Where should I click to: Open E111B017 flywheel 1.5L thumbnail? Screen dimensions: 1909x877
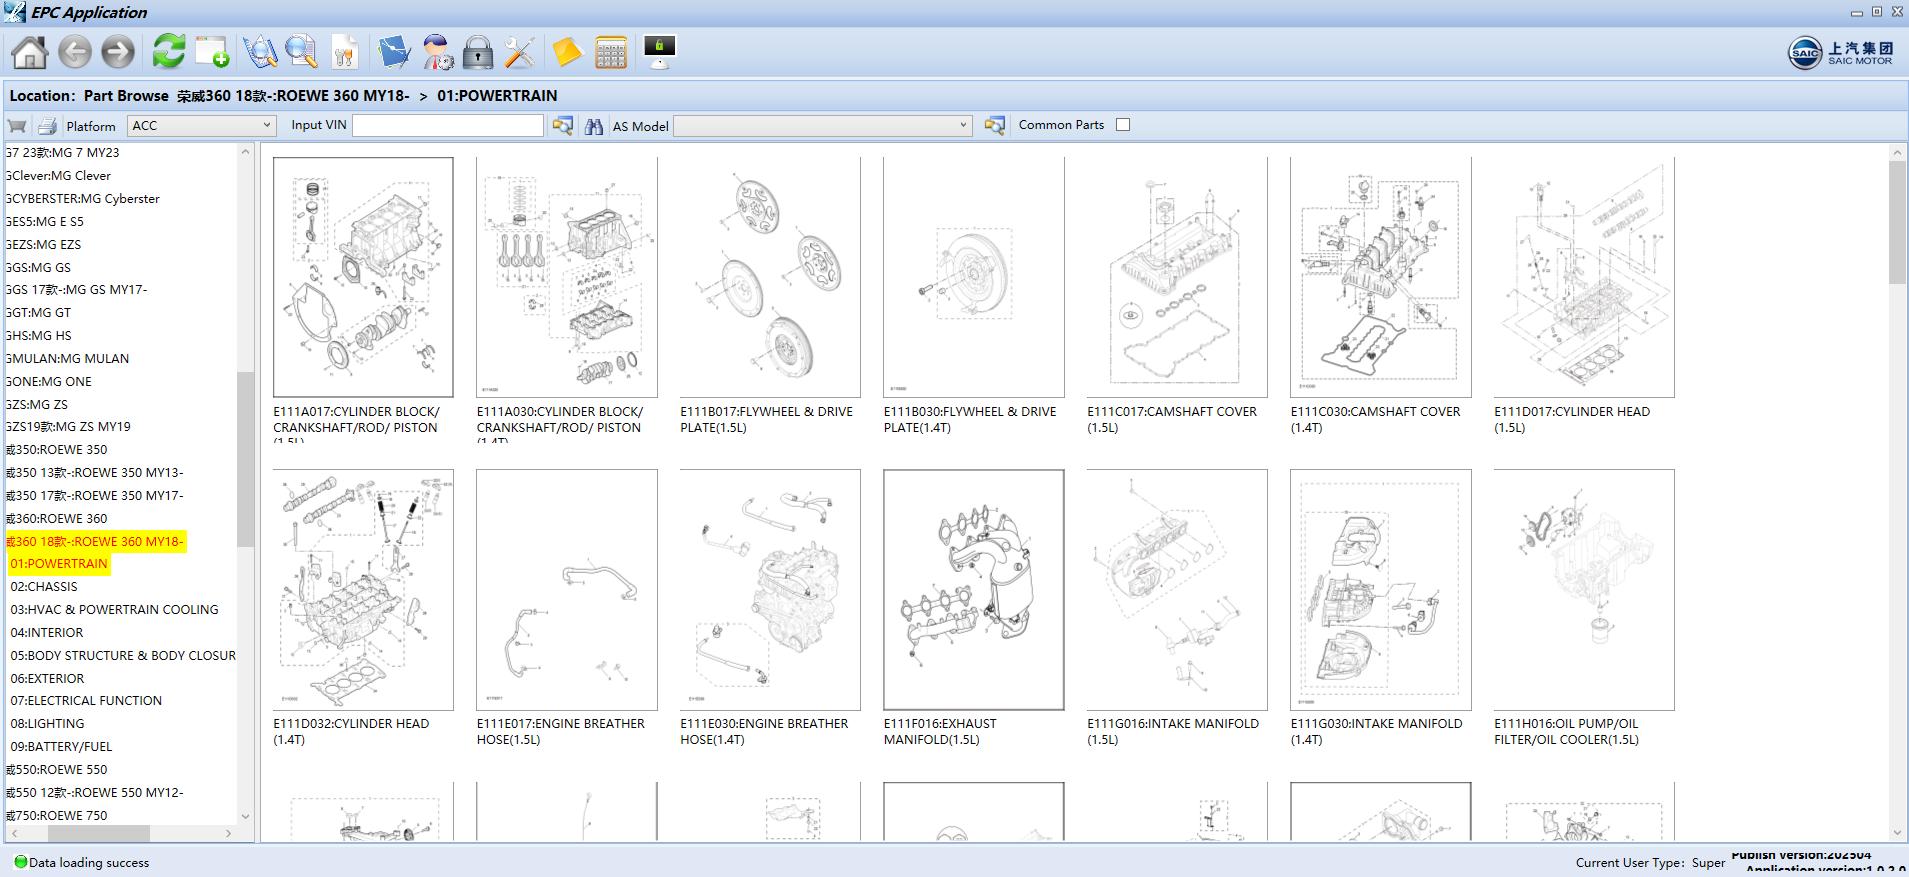click(770, 277)
